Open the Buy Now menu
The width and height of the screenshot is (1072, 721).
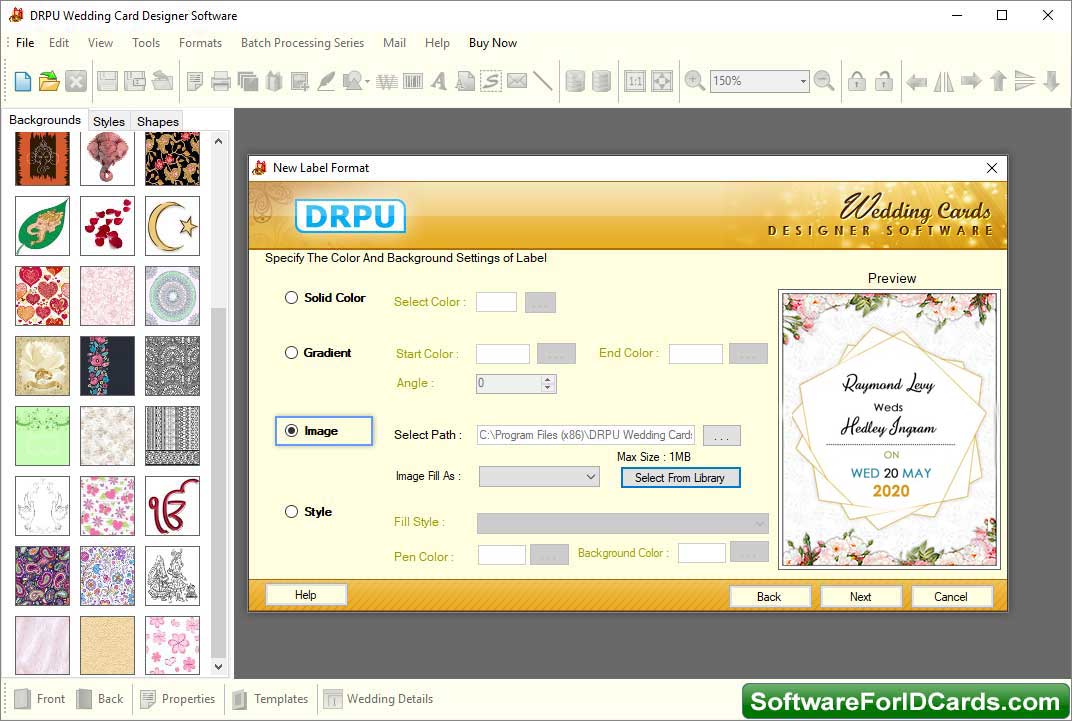(492, 42)
